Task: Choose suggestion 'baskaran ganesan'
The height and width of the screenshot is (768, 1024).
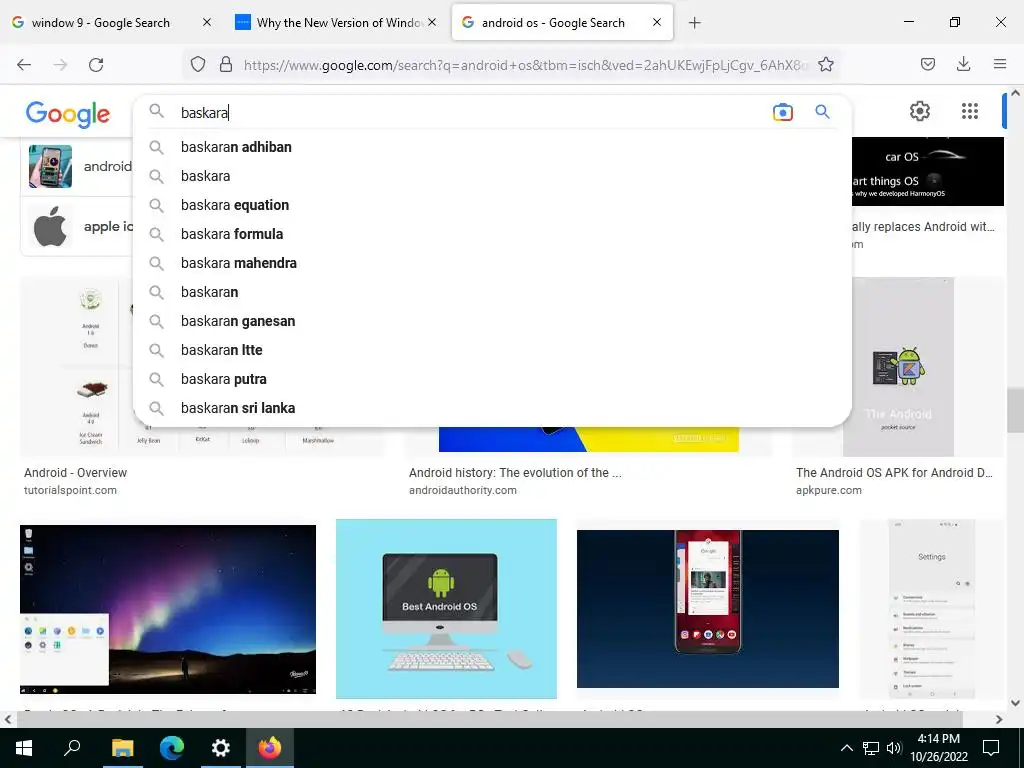Action: [492, 321]
